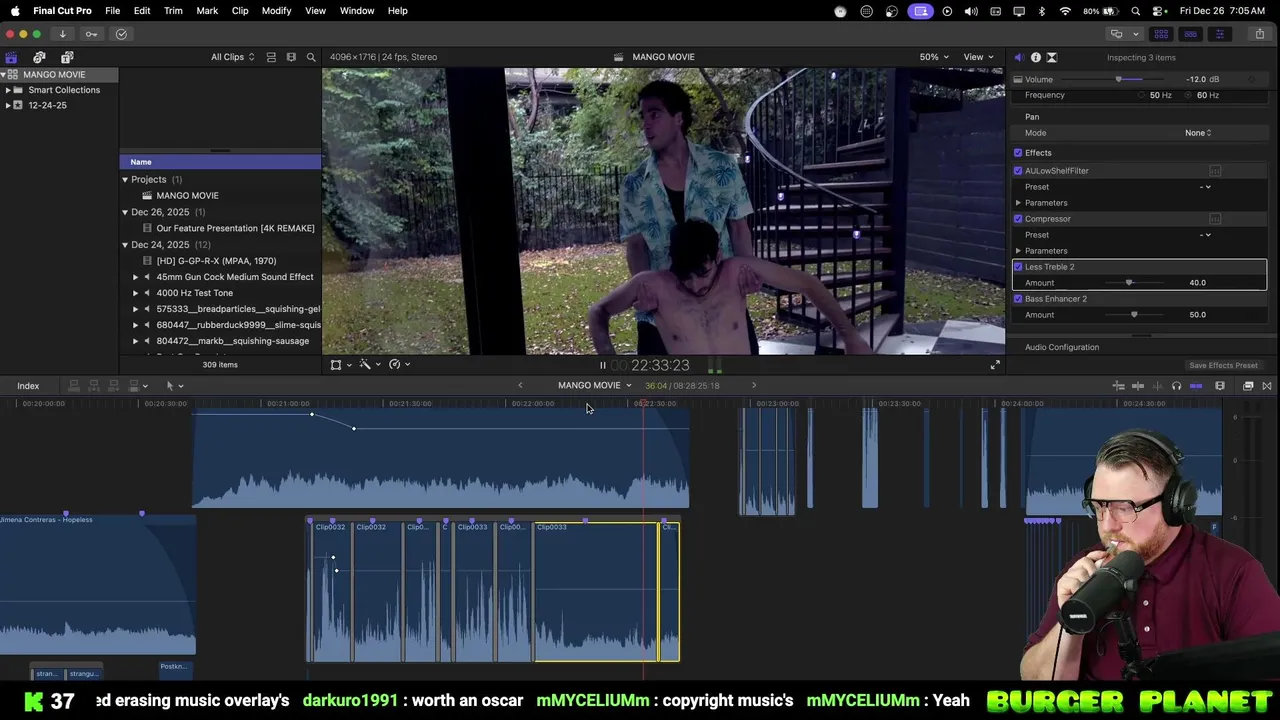Screen dimensions: 1280x720
Task: Click the browser search magnifier icon
Action: (311, 57)
